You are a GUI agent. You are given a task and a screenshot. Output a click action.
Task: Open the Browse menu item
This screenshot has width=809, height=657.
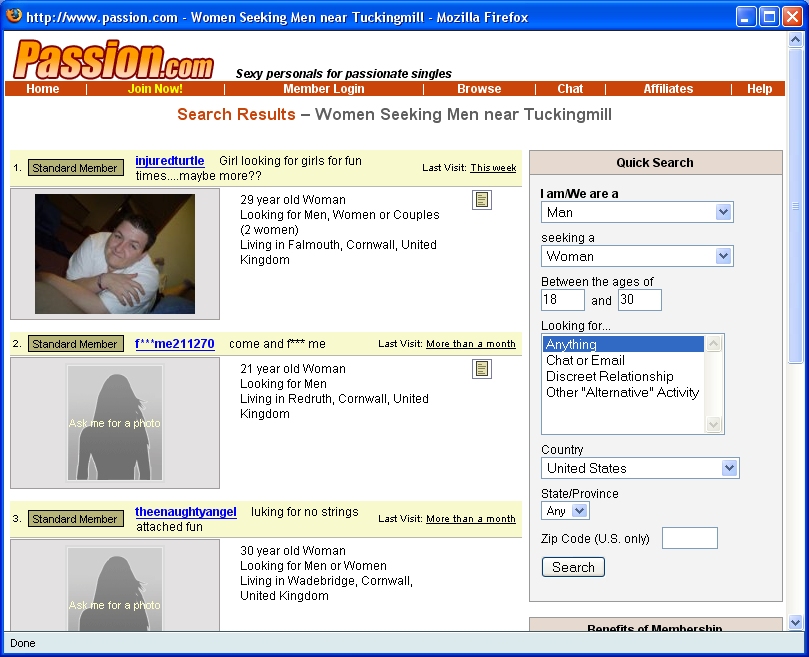(479, 89)
